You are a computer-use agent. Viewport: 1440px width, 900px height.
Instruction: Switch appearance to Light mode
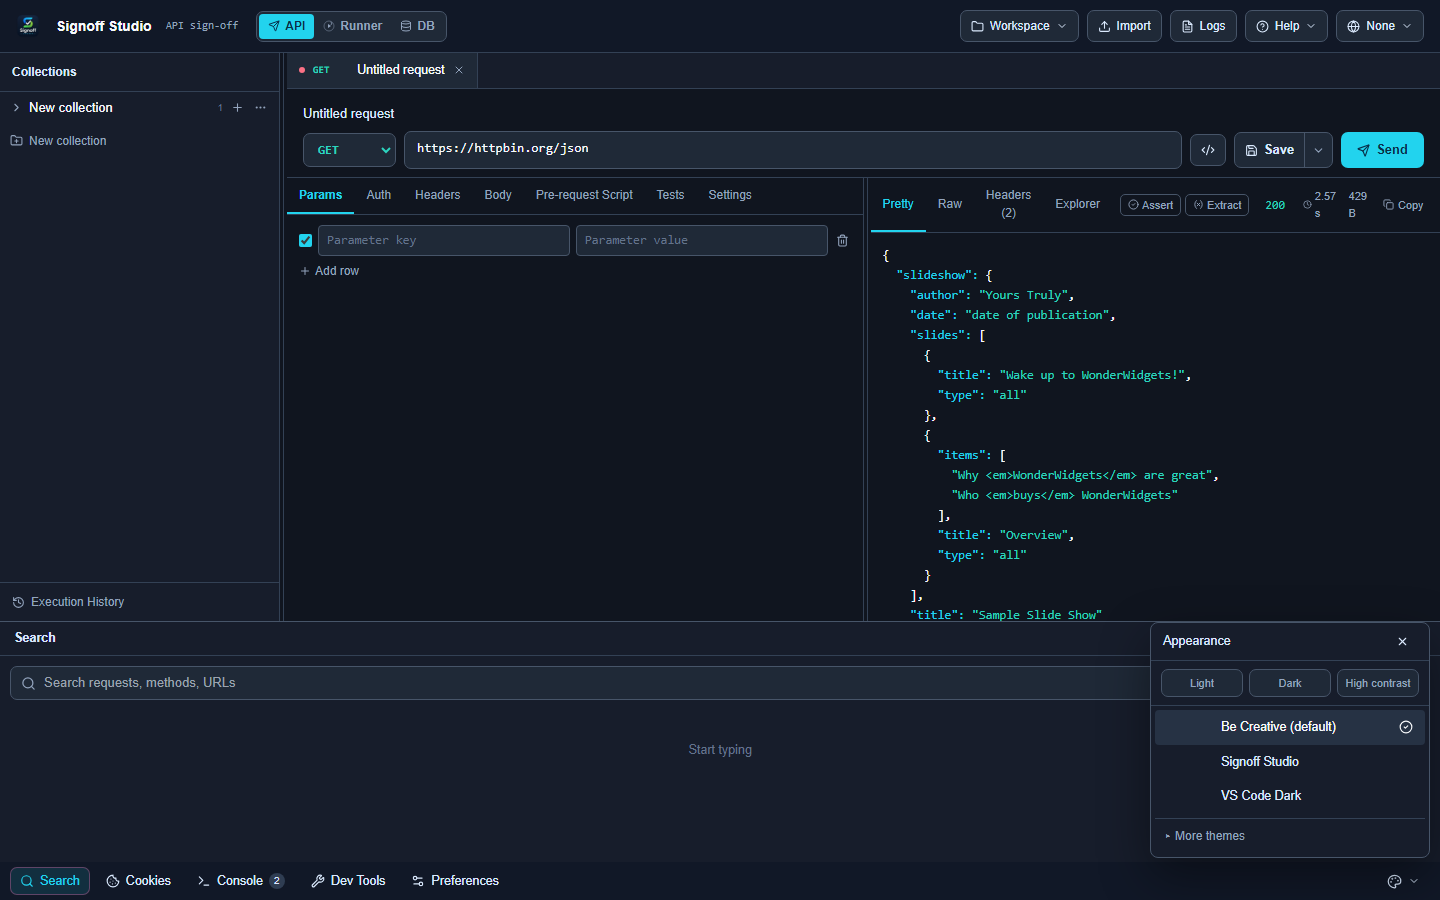point(1202,683)
